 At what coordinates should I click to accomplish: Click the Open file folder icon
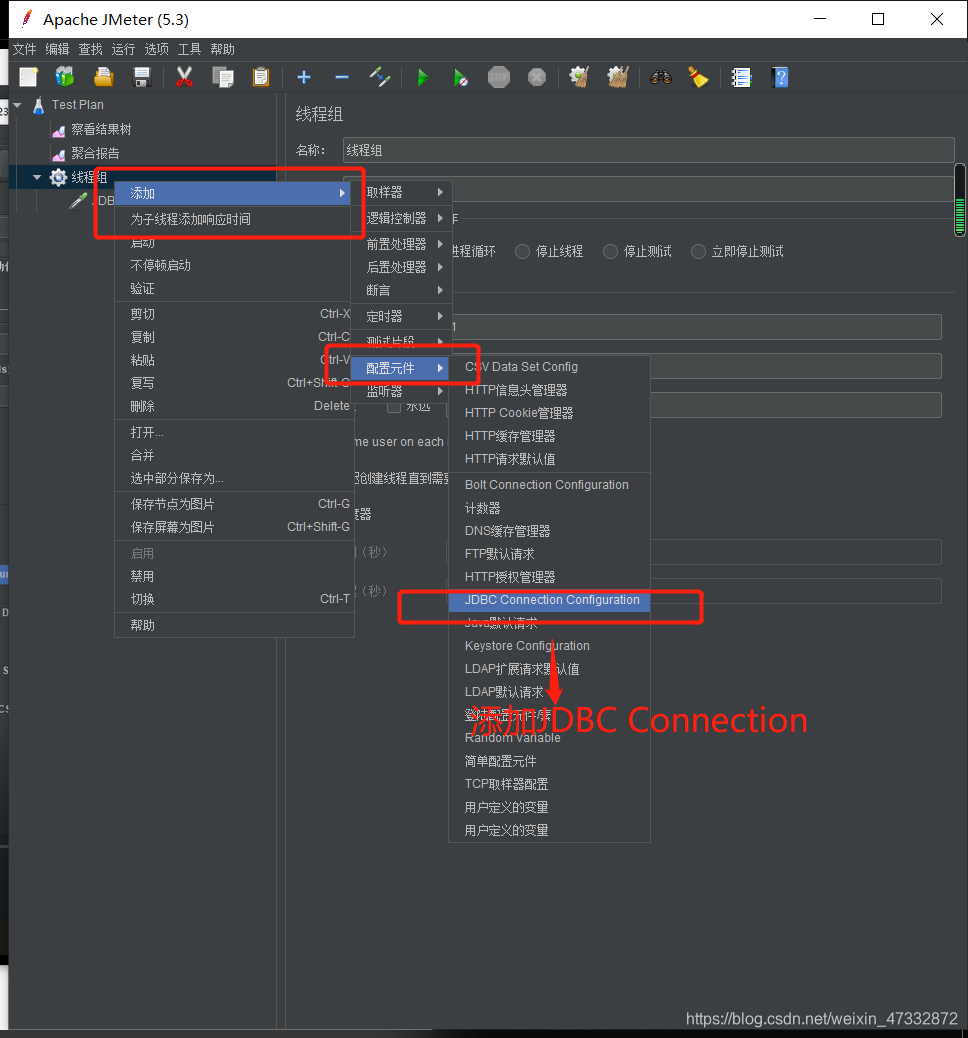click(x=103, y=77)
